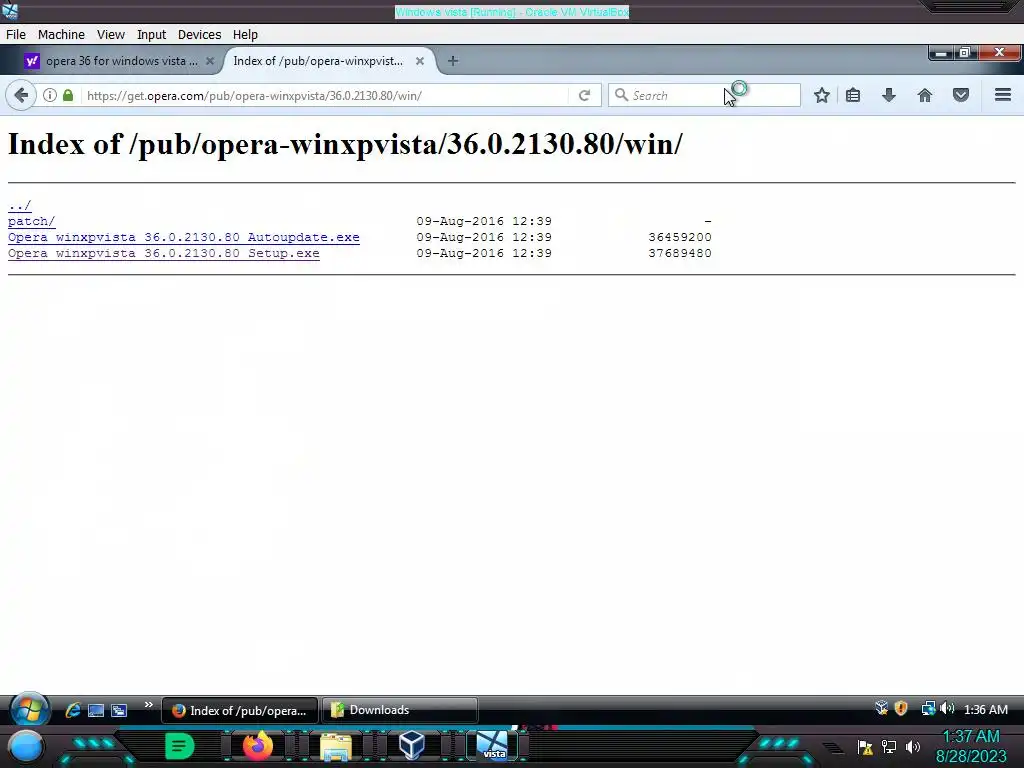This screenshot has width=1024, height=768.
Task: Click the Vista security shield tray icon
Action: coord(901,709)
